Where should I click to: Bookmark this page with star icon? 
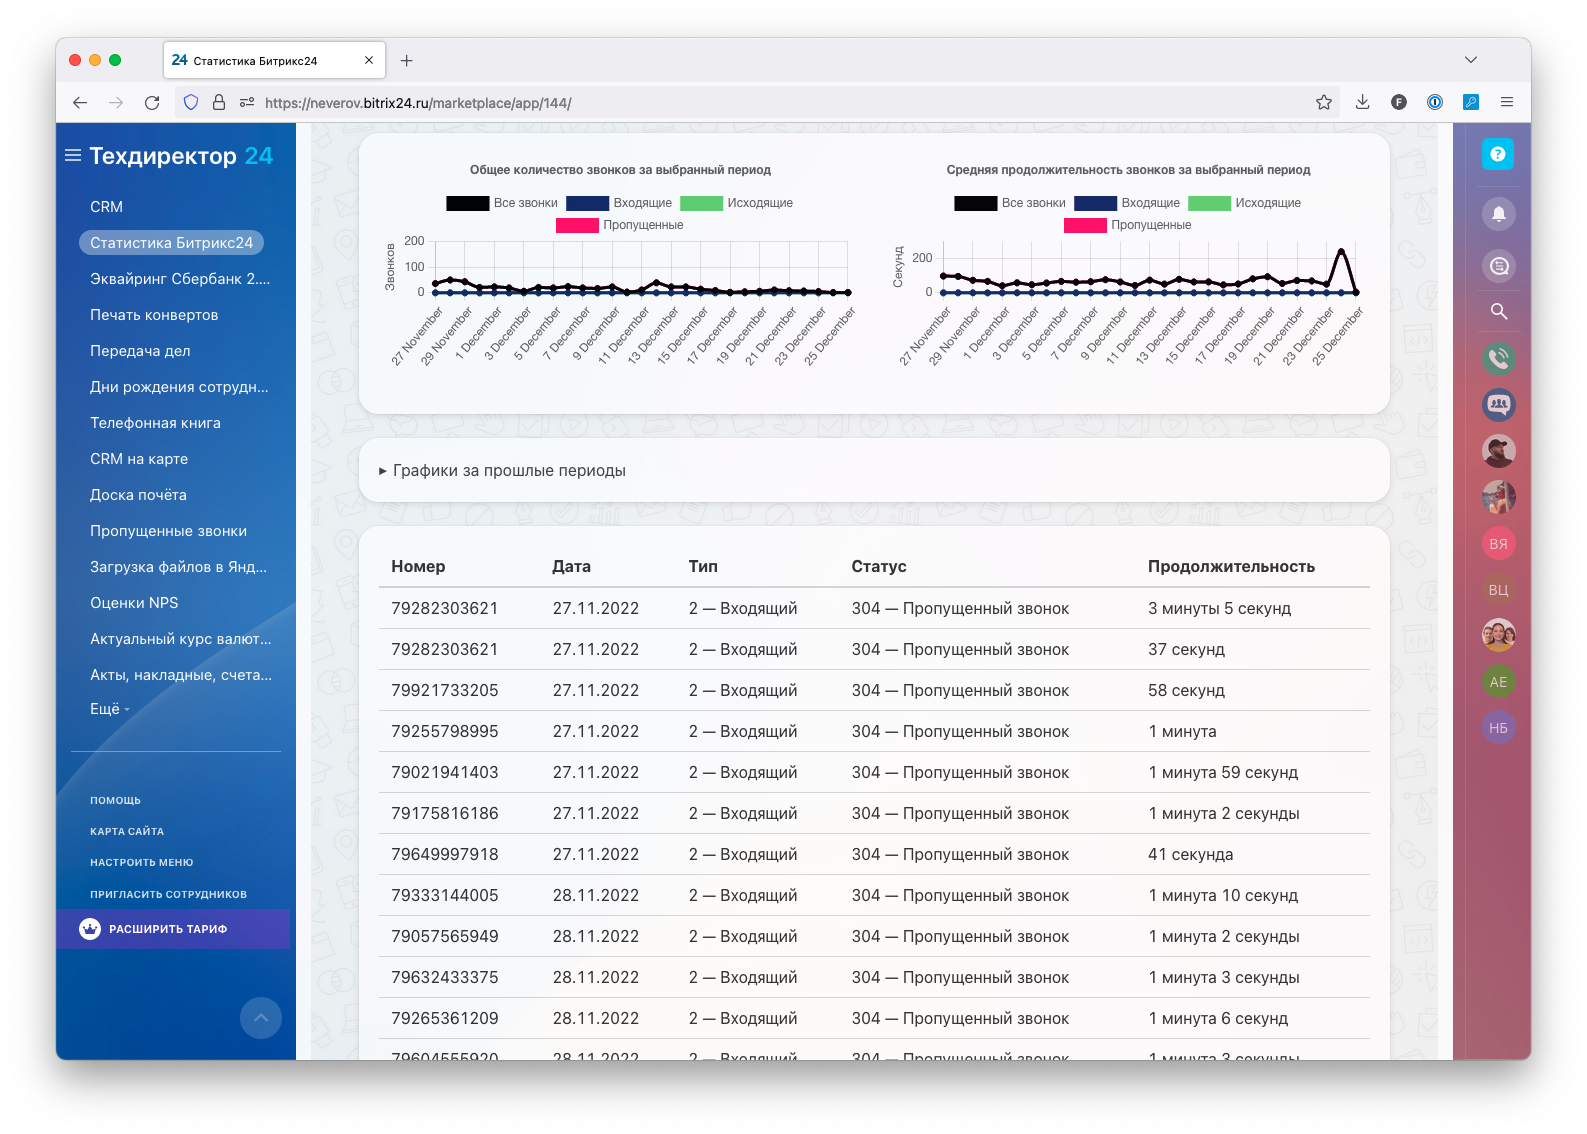1323,102
